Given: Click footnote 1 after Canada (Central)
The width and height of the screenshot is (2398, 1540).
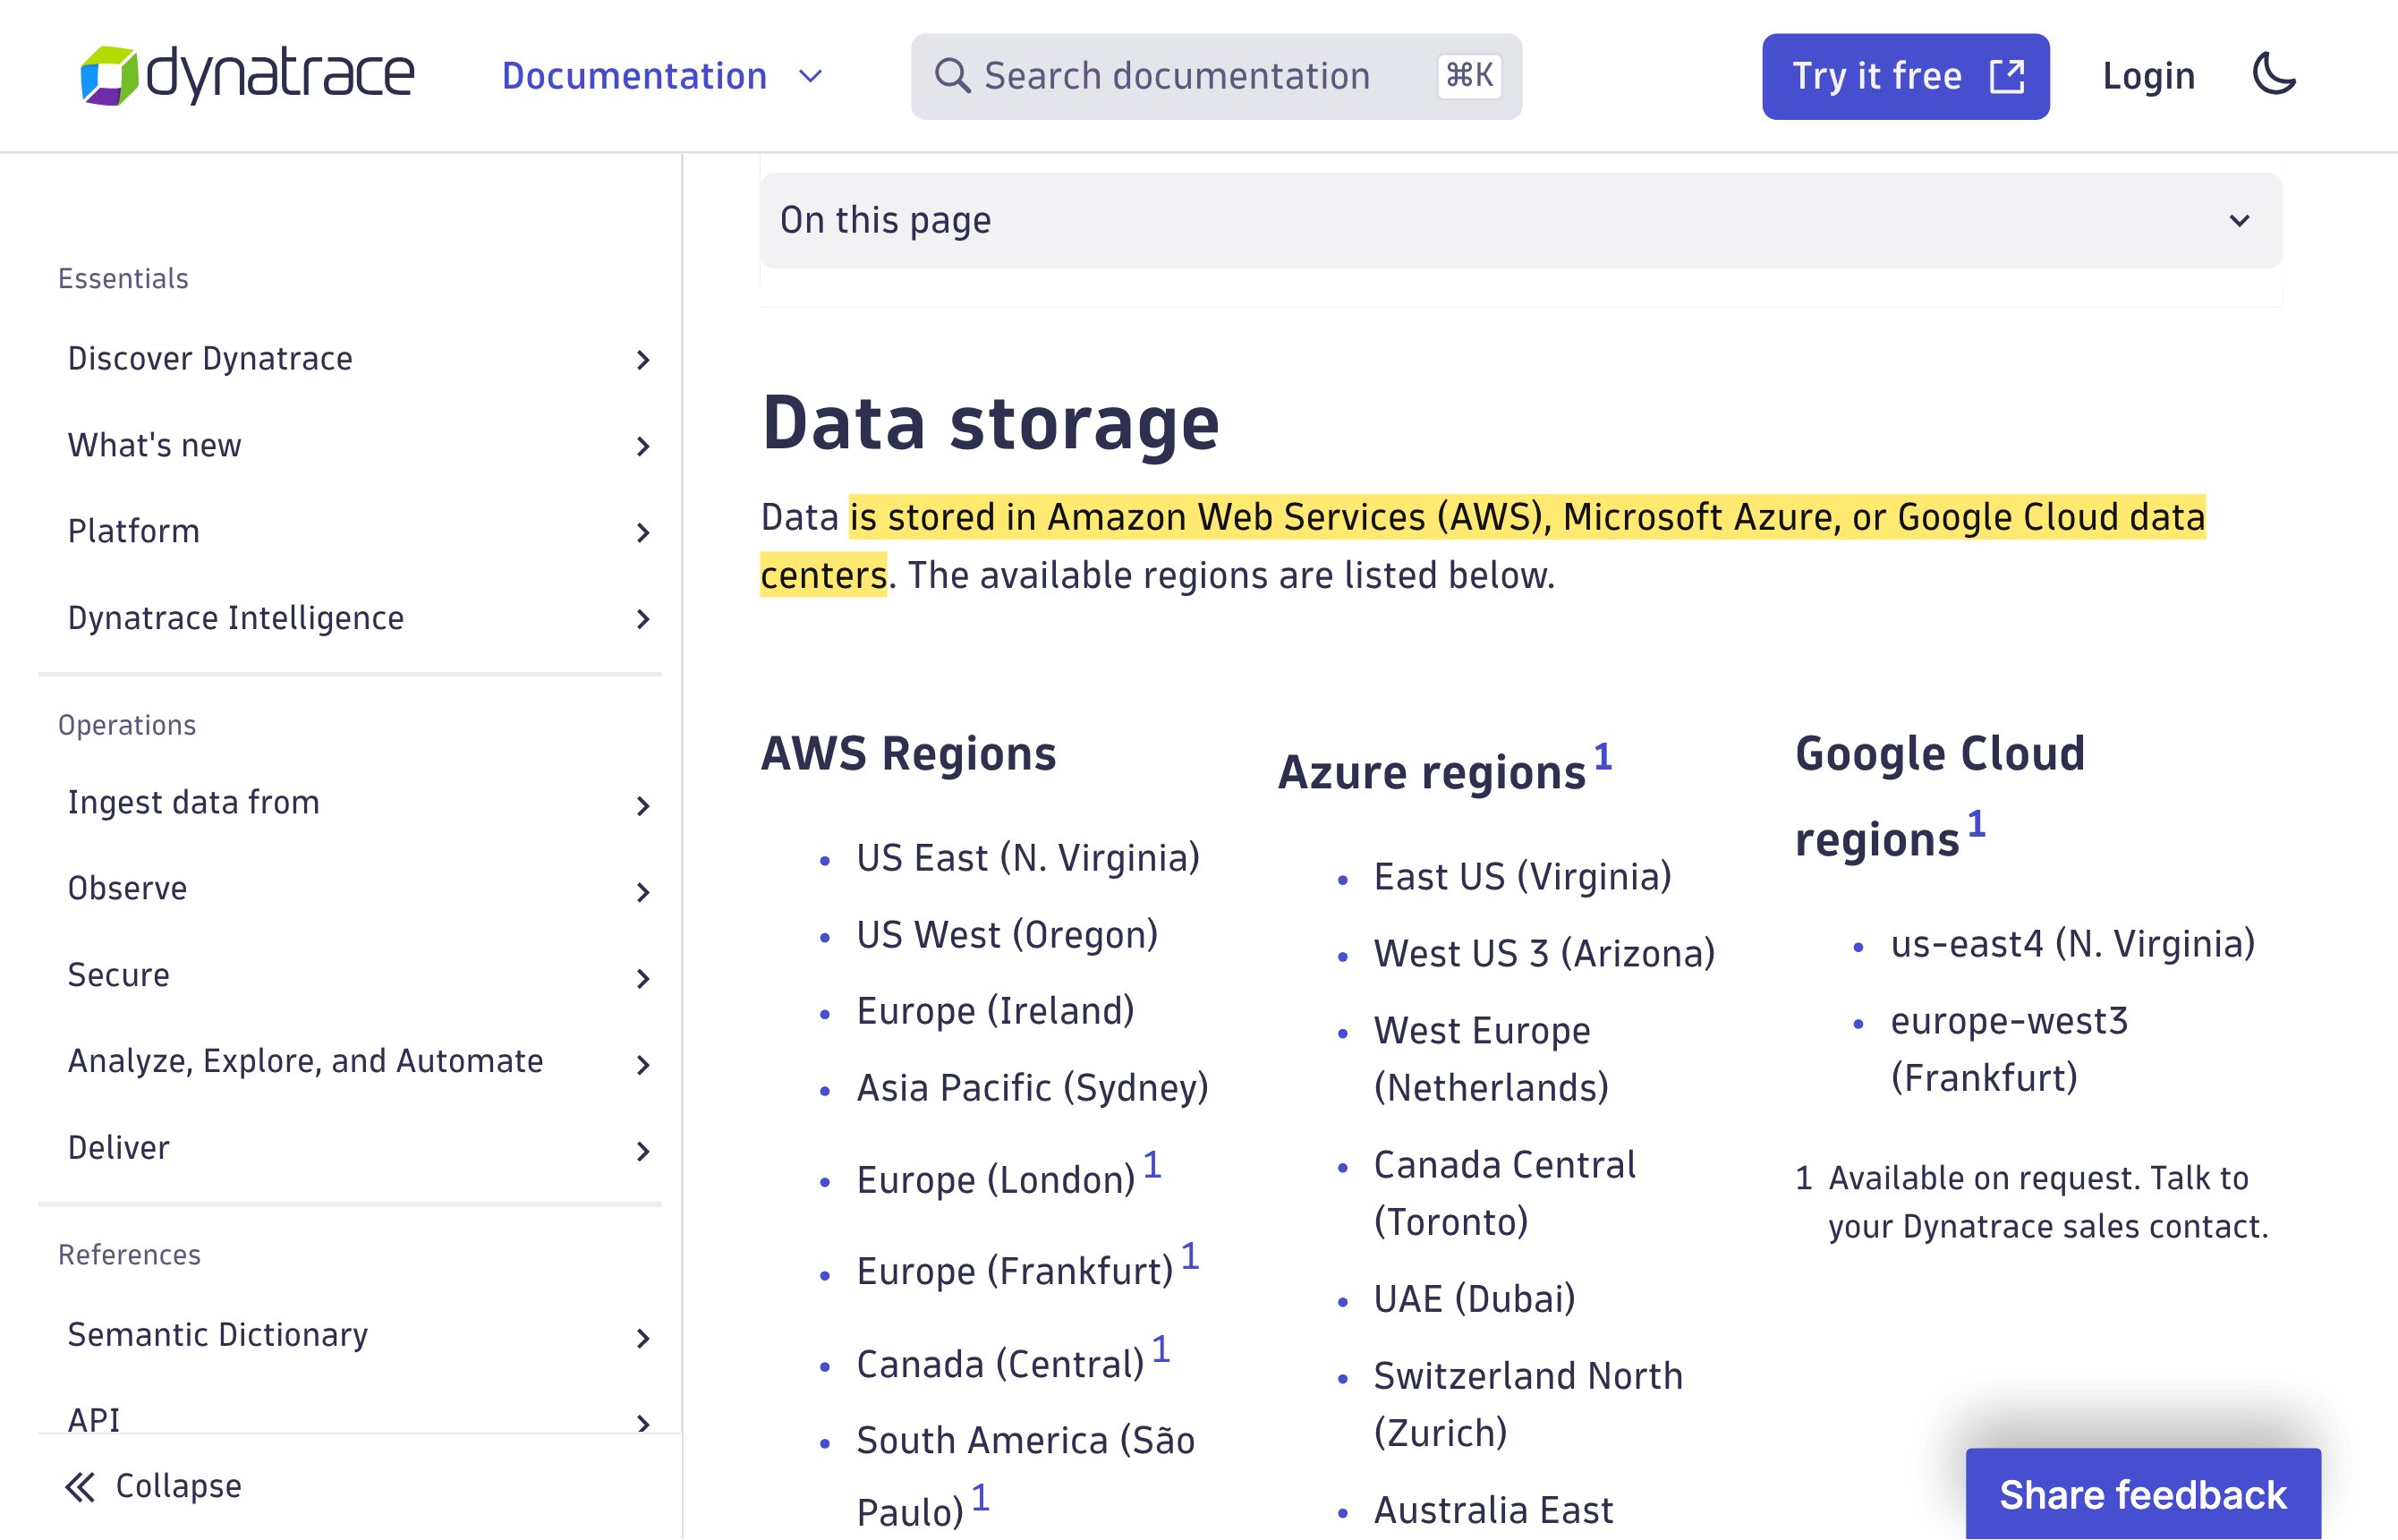Looking at the screenshot, I should tap(1161, 1349).
